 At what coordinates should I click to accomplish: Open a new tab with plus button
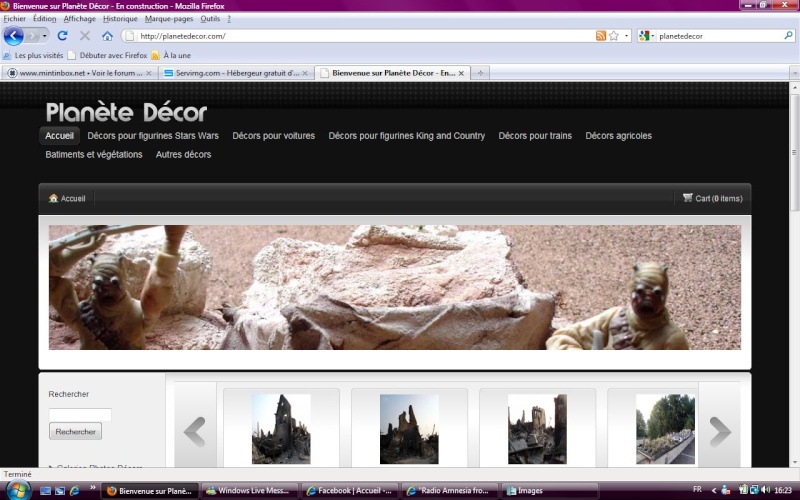[x=480, y=73]
